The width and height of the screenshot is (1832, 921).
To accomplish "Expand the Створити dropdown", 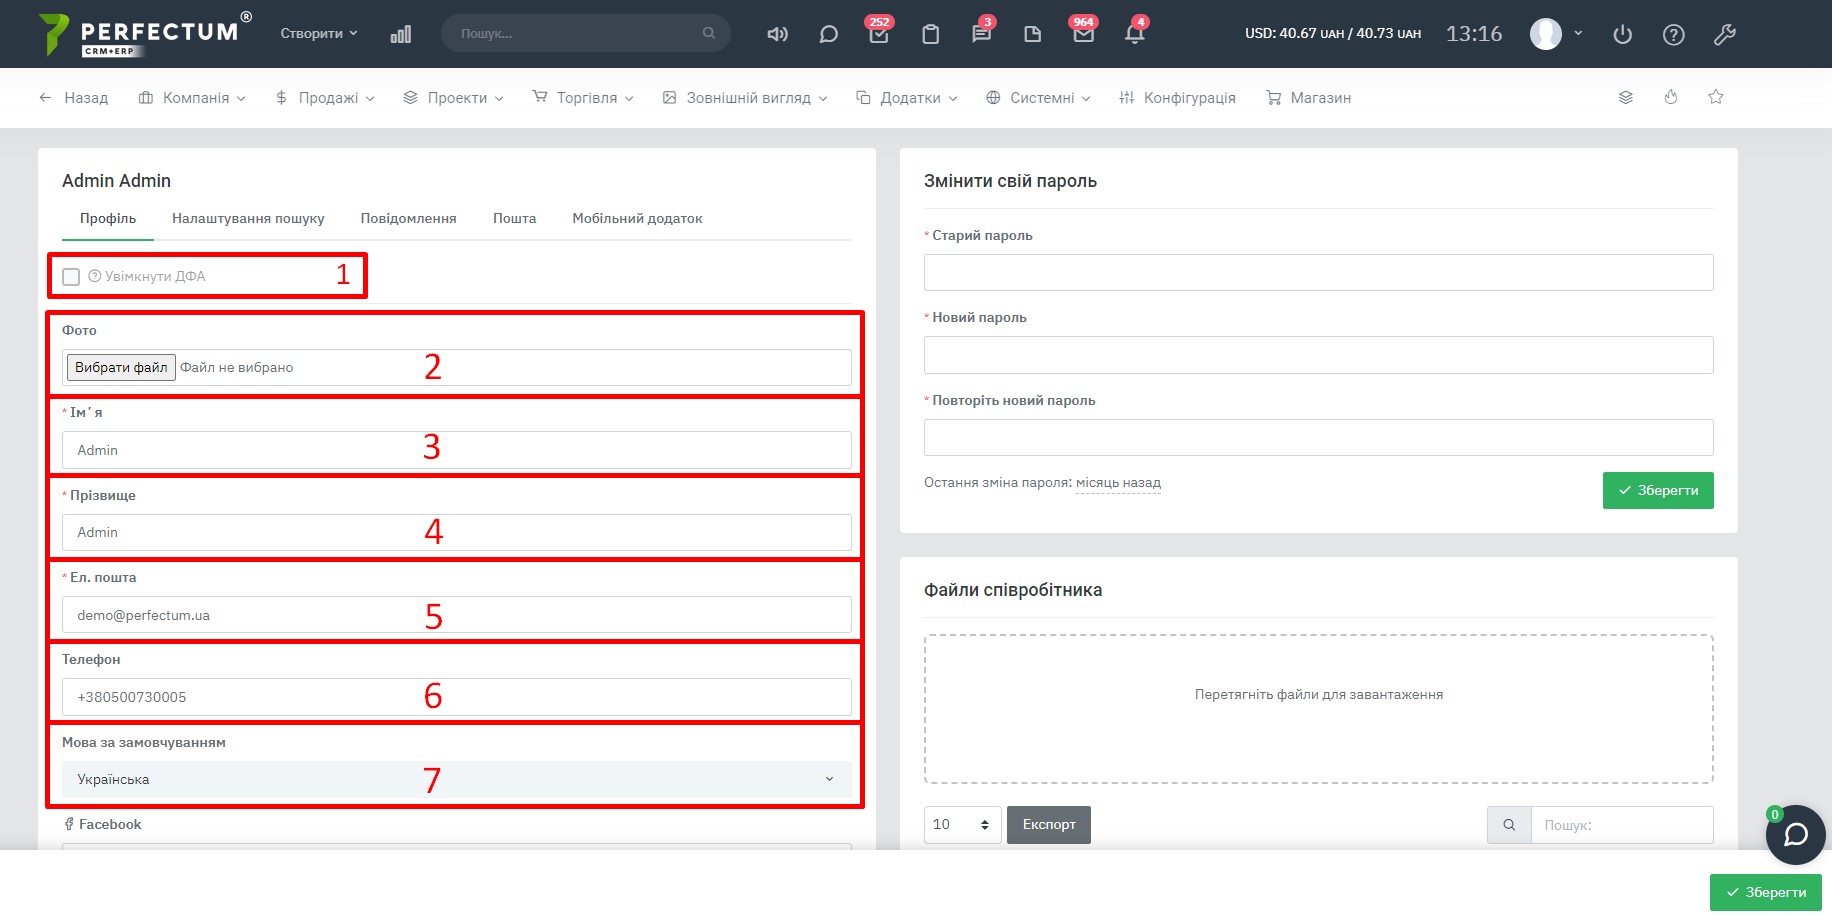I will pyautogui.click(x=318, y=33).
